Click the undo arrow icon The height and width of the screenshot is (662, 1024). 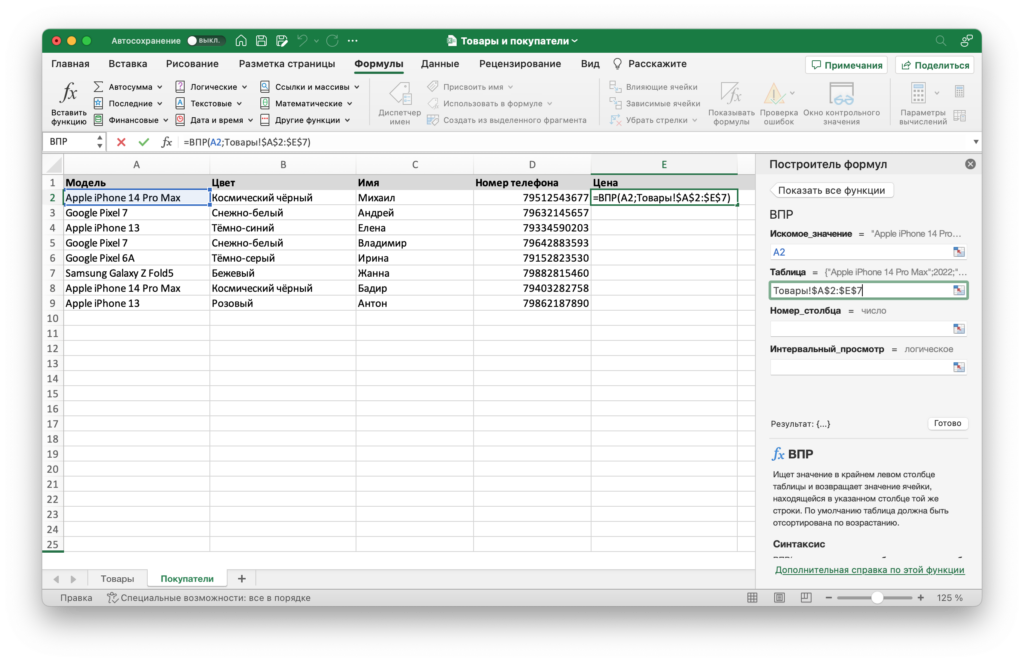(302, 40)
